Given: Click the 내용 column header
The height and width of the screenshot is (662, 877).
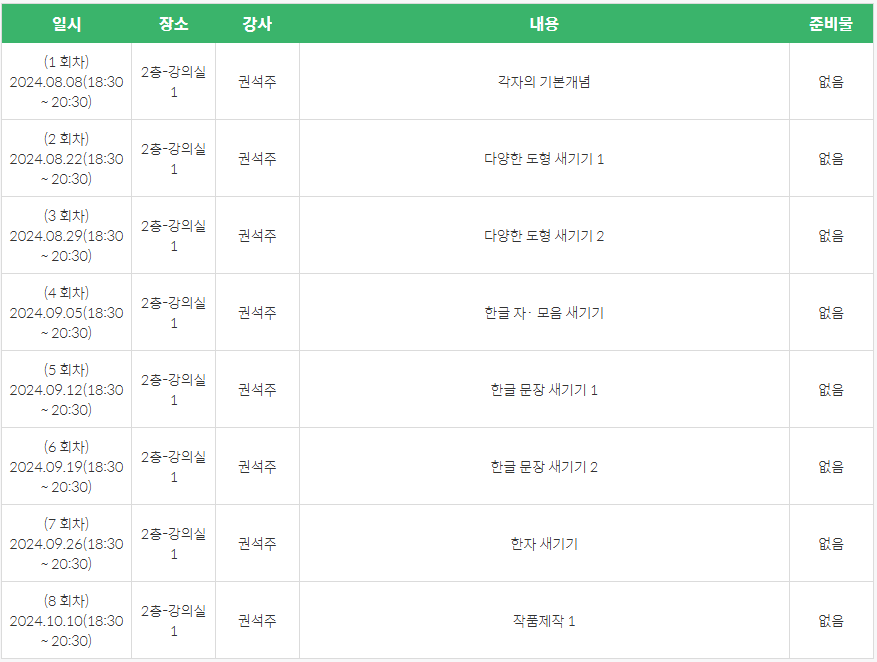Looking at the screenshot, I should (x=544, y=24).
